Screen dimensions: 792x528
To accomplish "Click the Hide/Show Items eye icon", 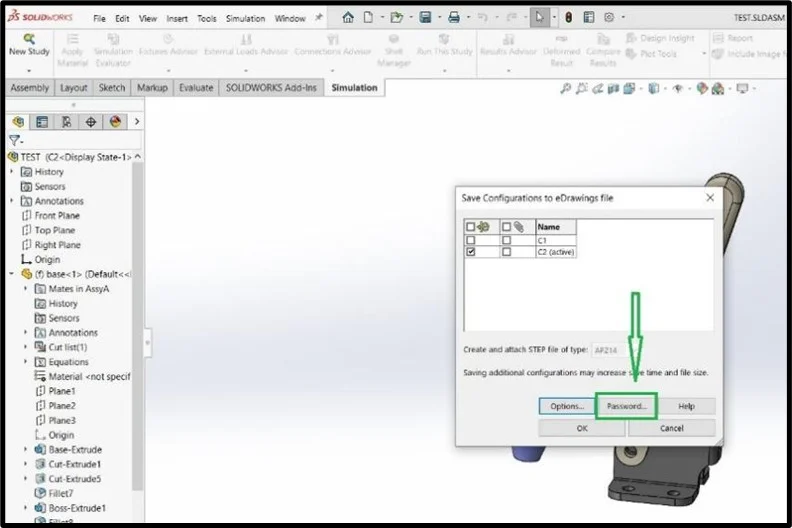I will (x=678, y=89).
